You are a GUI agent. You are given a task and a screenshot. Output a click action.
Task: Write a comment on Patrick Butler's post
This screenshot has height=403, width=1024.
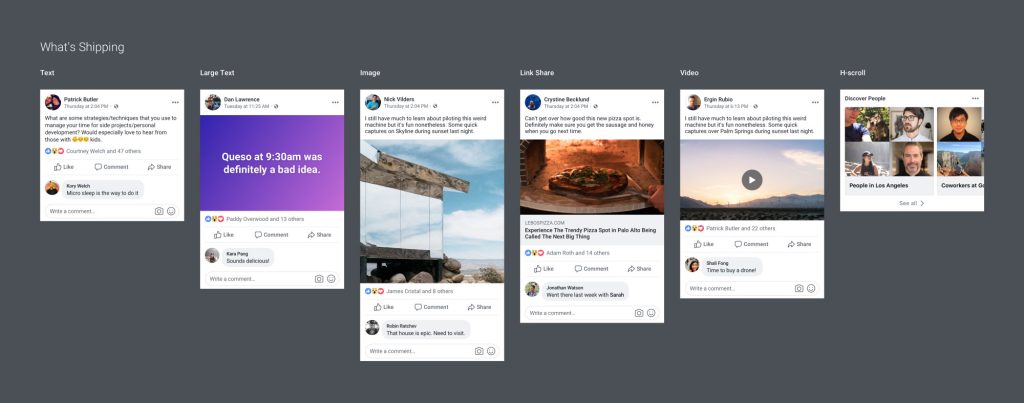click(x=112, y=211)
